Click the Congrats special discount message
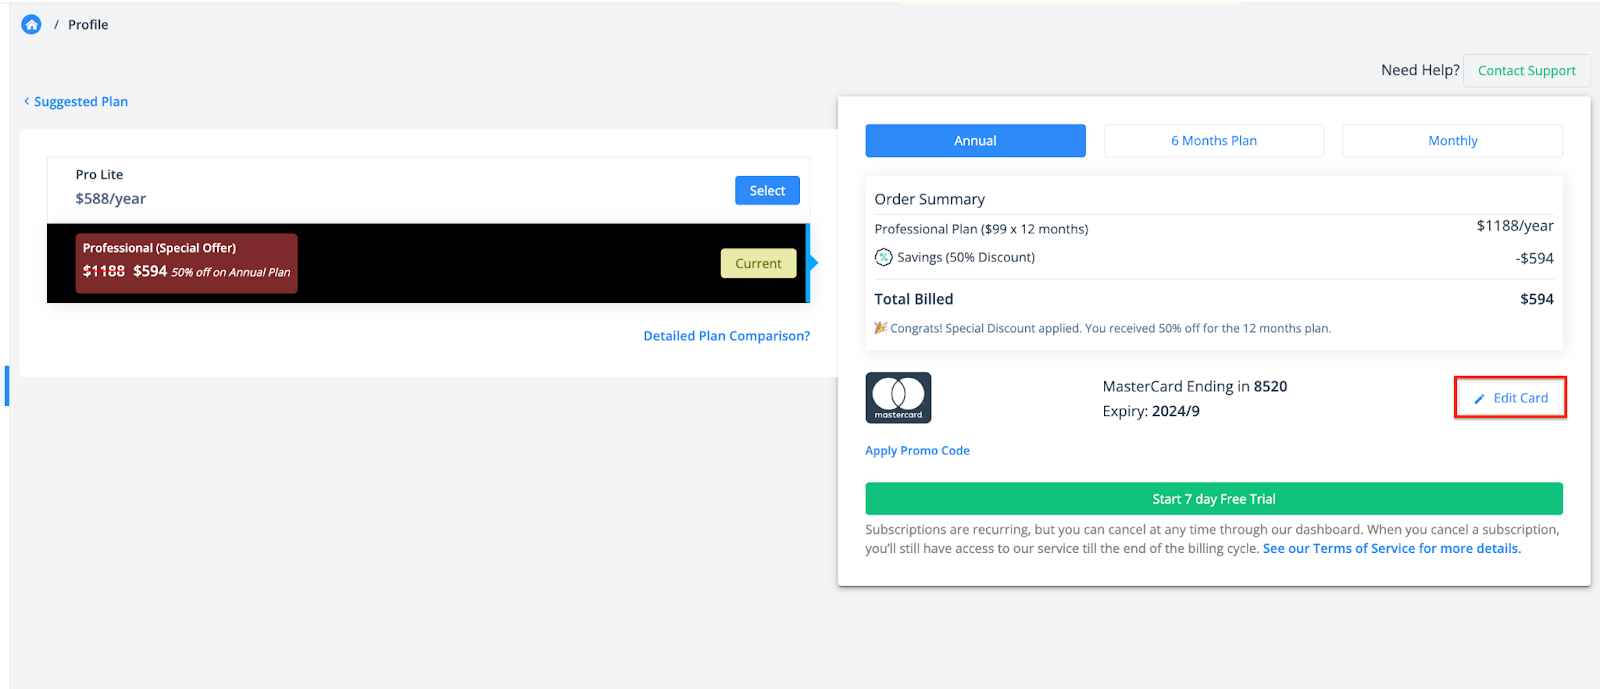The height and width of the screenshot is (689, 1600). pos(1110,328)
